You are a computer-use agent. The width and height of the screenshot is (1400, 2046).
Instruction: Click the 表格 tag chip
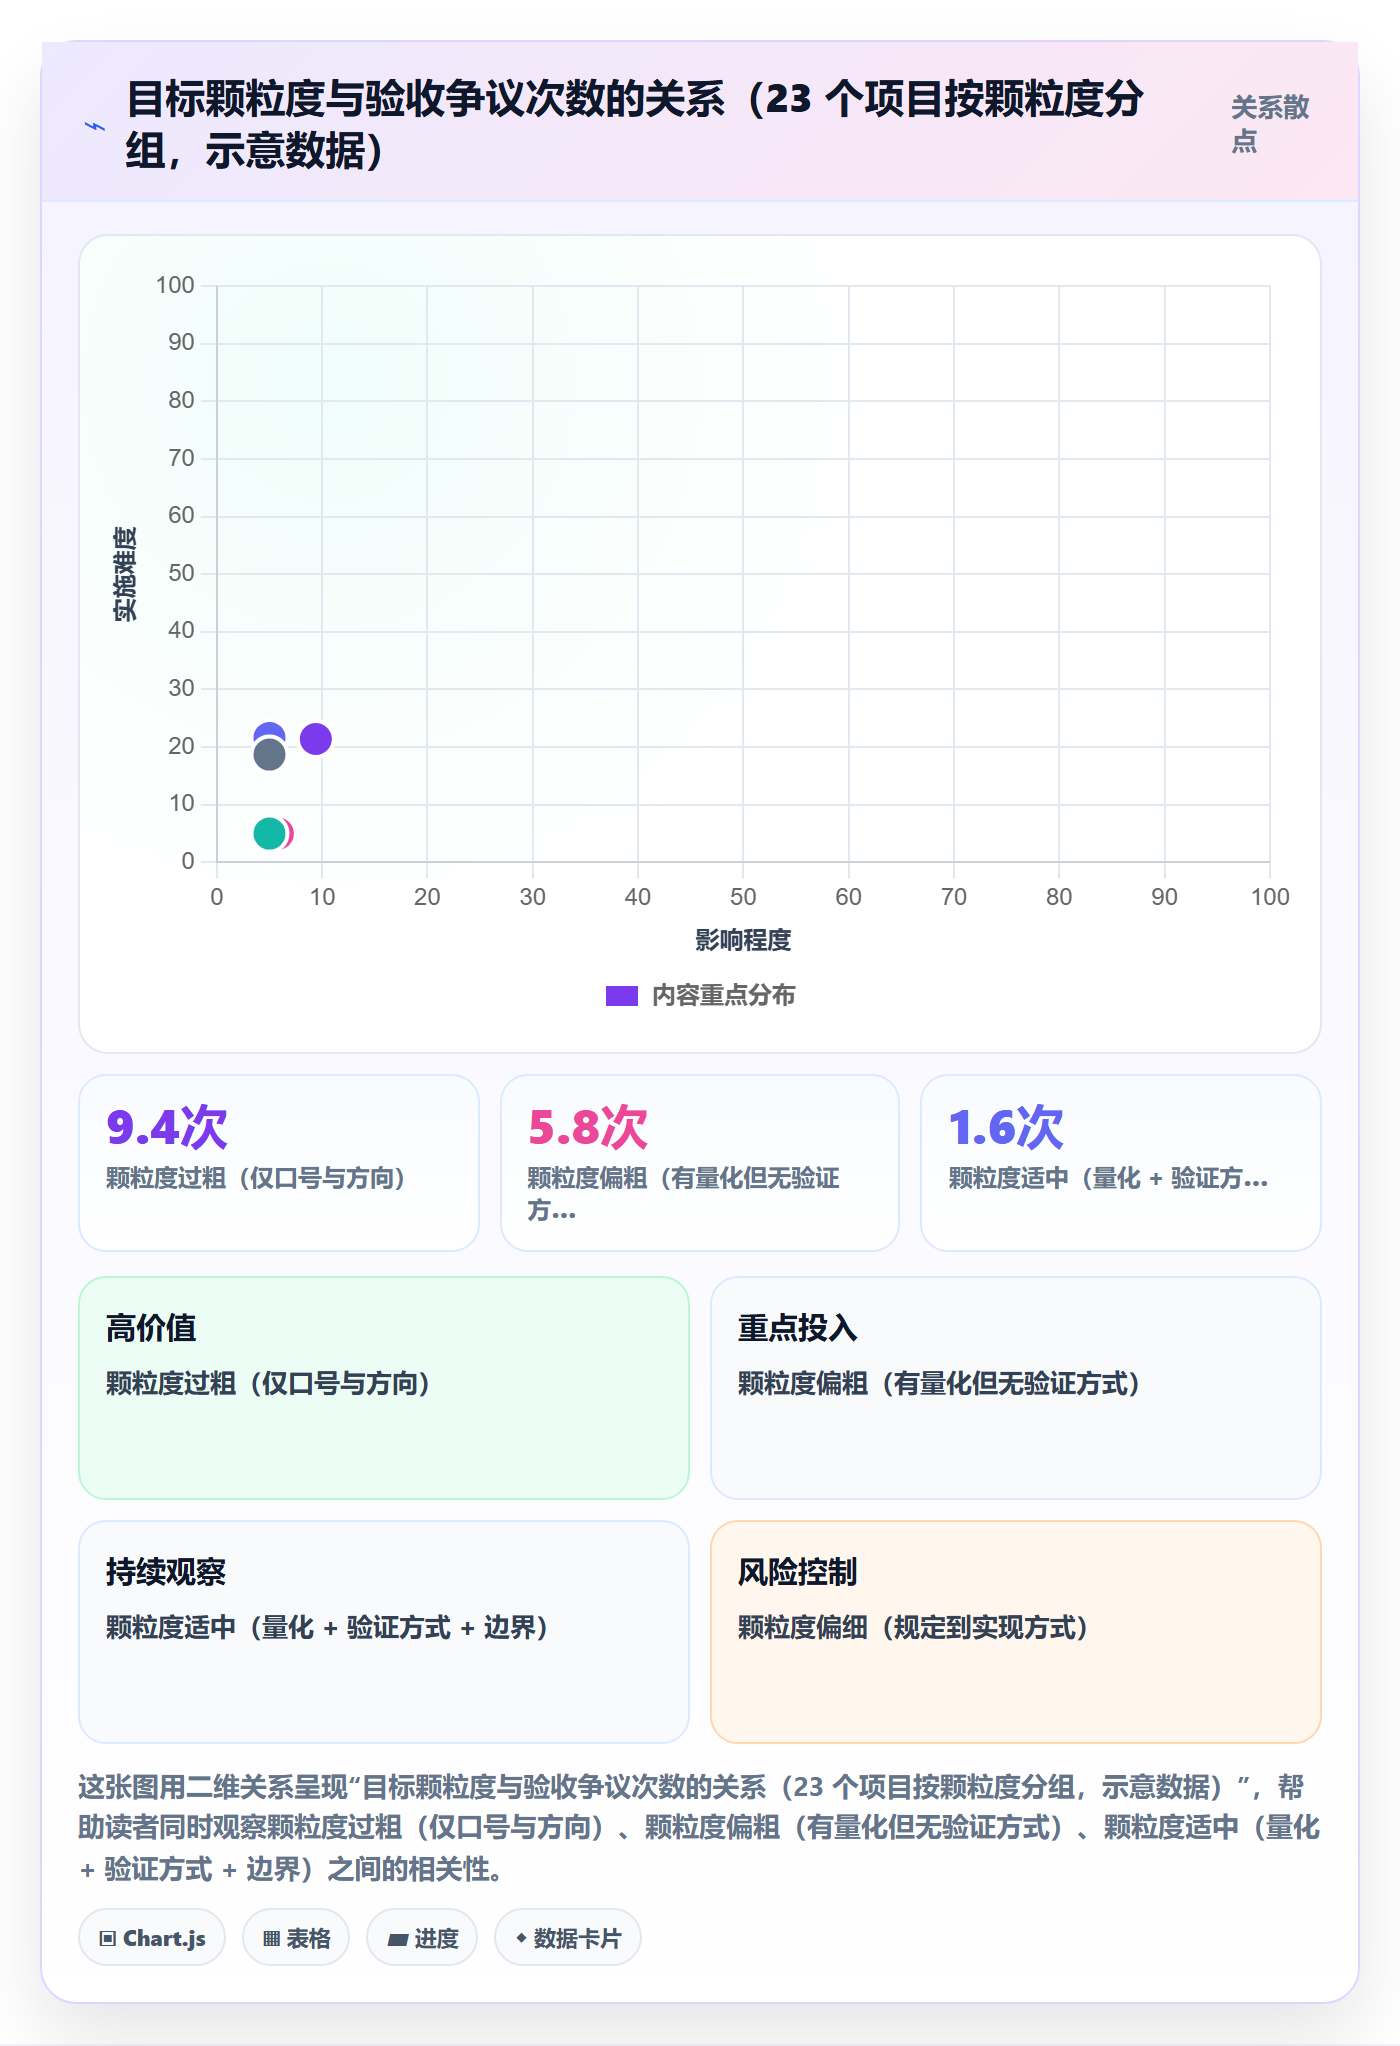tap(296, 1938)
